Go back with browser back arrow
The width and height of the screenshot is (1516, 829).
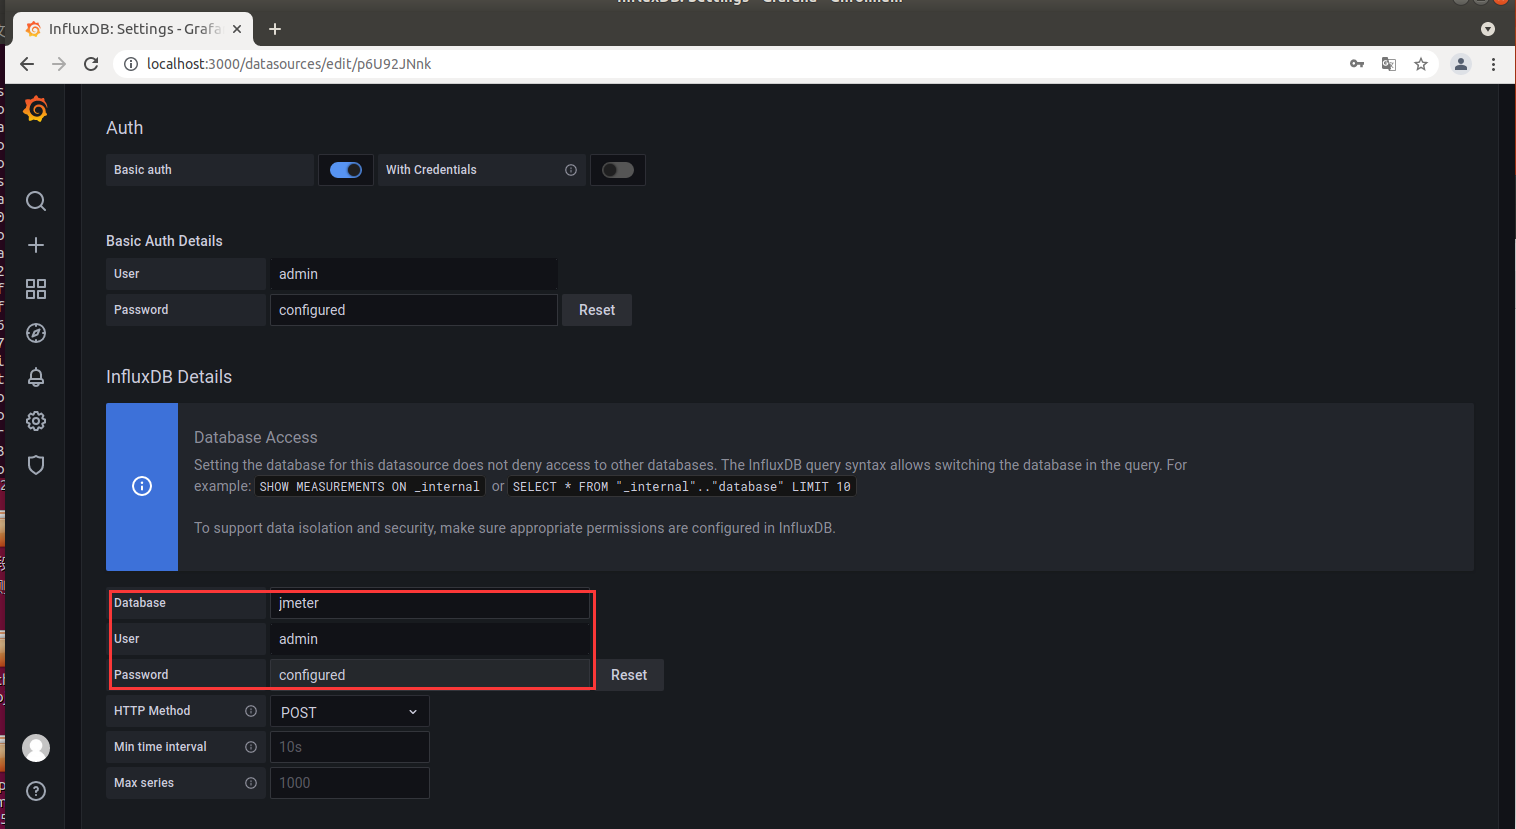(x=27, y=64)
